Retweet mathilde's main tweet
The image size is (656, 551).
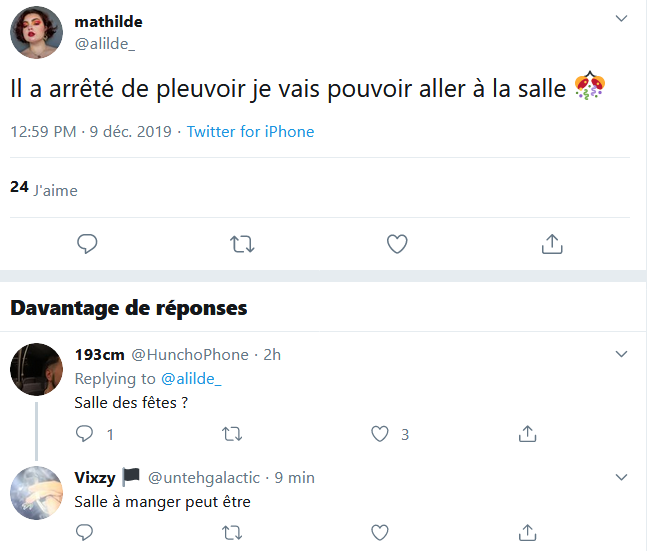pyautogui.click(x=242, y=243)
